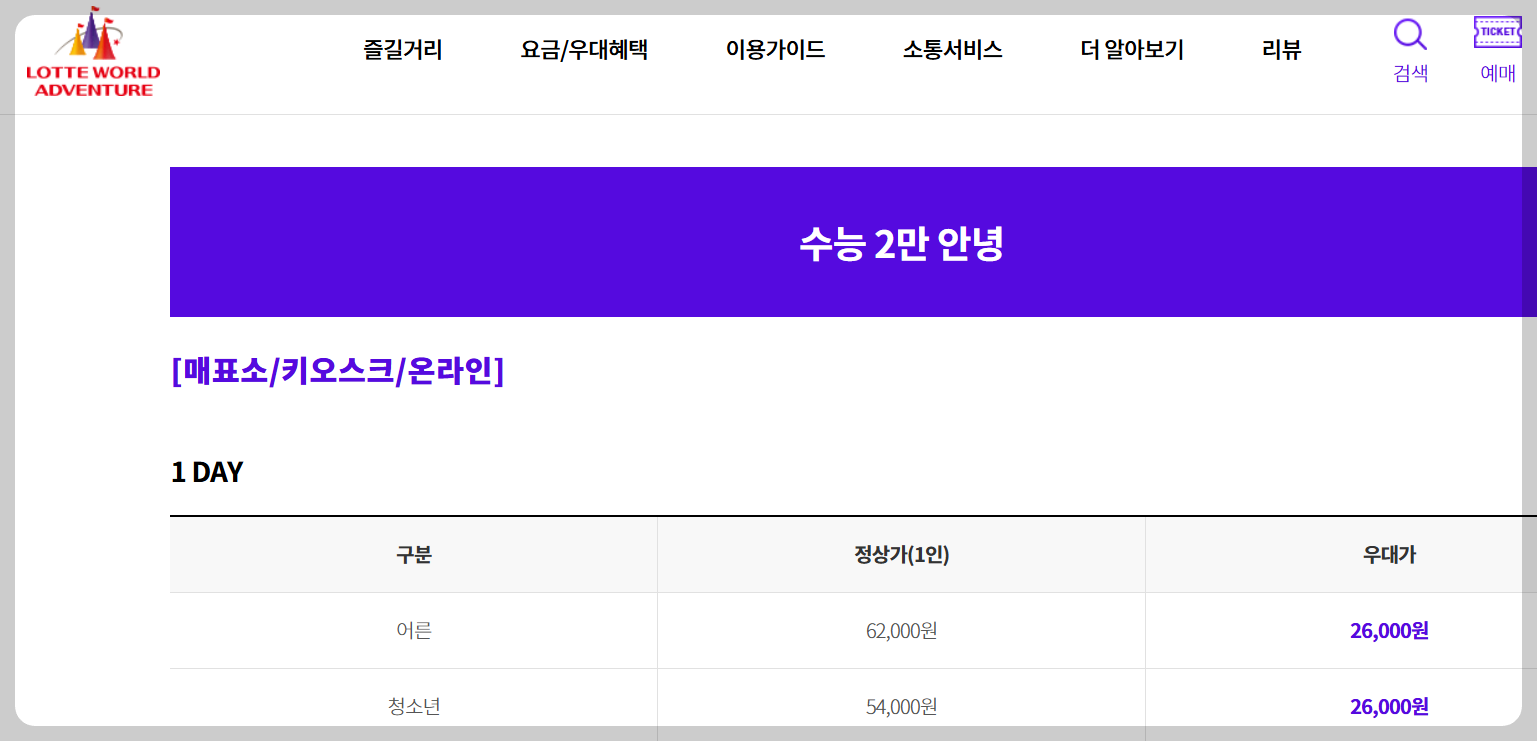
Task: Select the 1 DAY section title
Action: 206,471
